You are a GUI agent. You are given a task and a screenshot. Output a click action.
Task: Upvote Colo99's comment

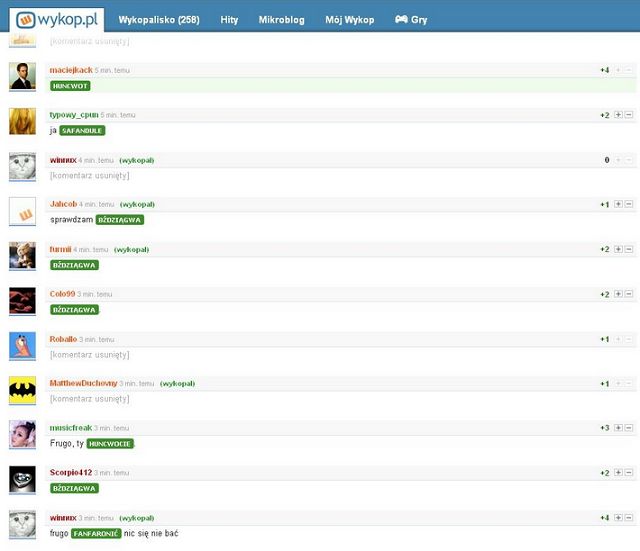click(x=618, y=293)
